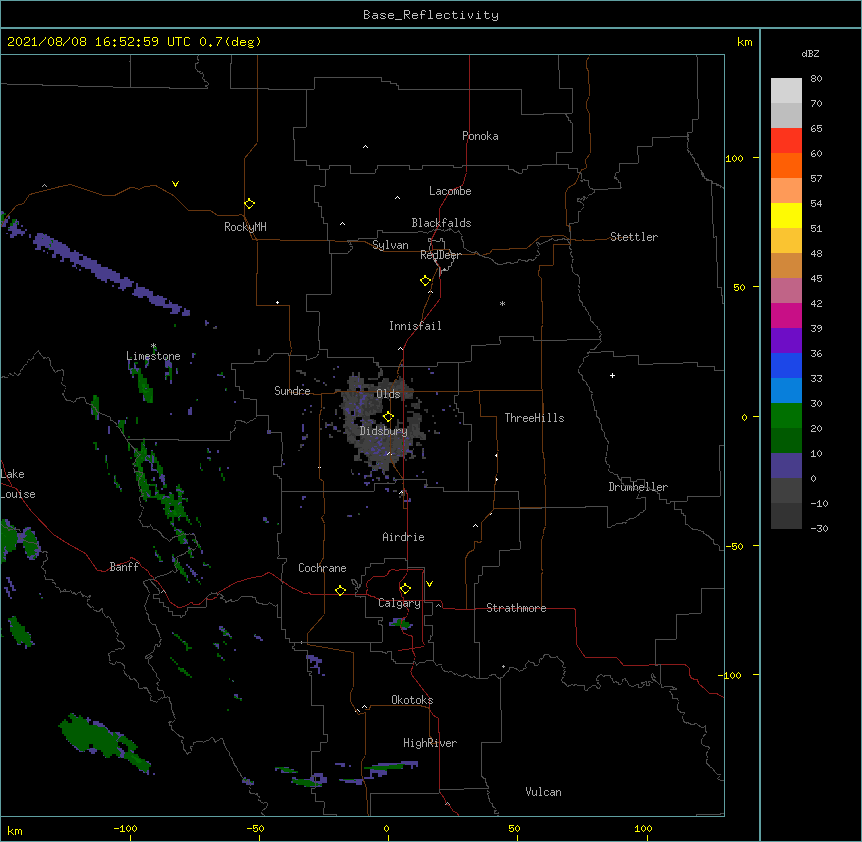
Task: Click the Okotoks label
Action: [412, 700]
